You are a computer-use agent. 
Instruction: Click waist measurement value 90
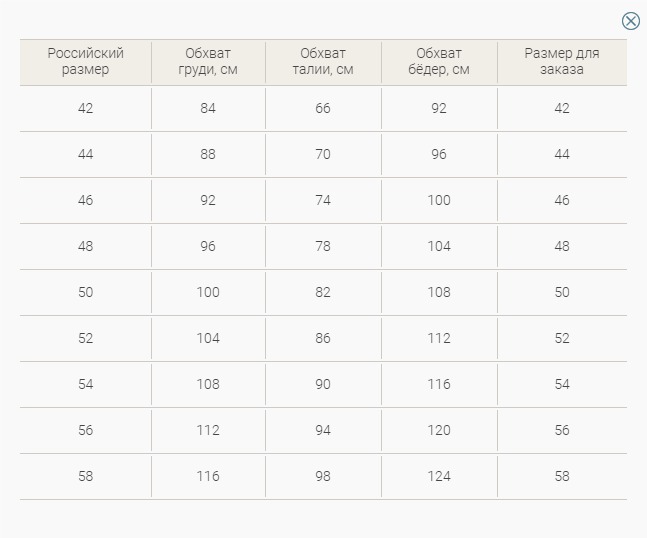tap(323, 384)
